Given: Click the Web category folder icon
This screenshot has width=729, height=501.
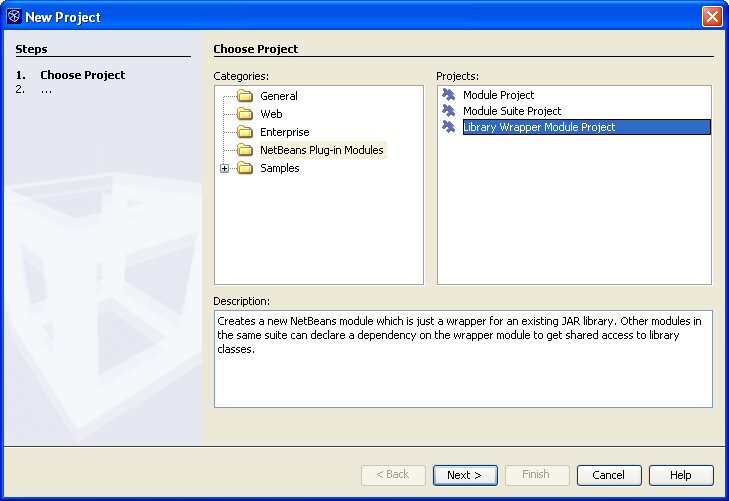Looking at the screenshot, I should [x=245, y=114].
